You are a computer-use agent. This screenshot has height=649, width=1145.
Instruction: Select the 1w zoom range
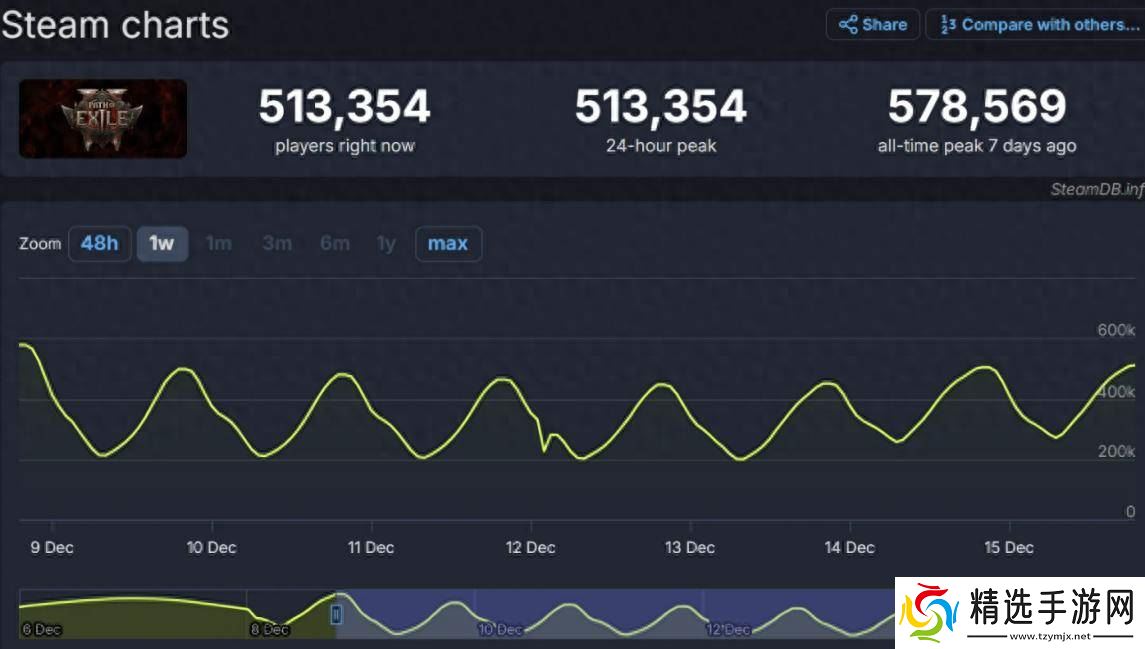(162, 243)
